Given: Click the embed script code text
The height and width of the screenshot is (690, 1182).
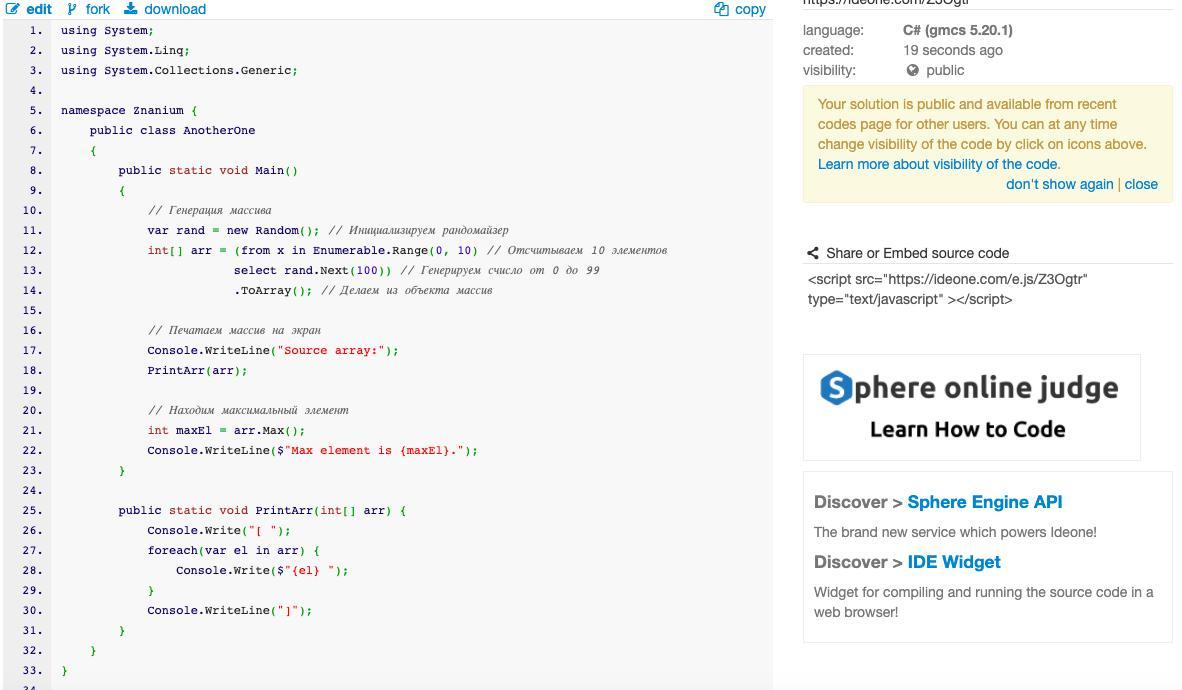Looking at the screenshot, I should (946, 289).
